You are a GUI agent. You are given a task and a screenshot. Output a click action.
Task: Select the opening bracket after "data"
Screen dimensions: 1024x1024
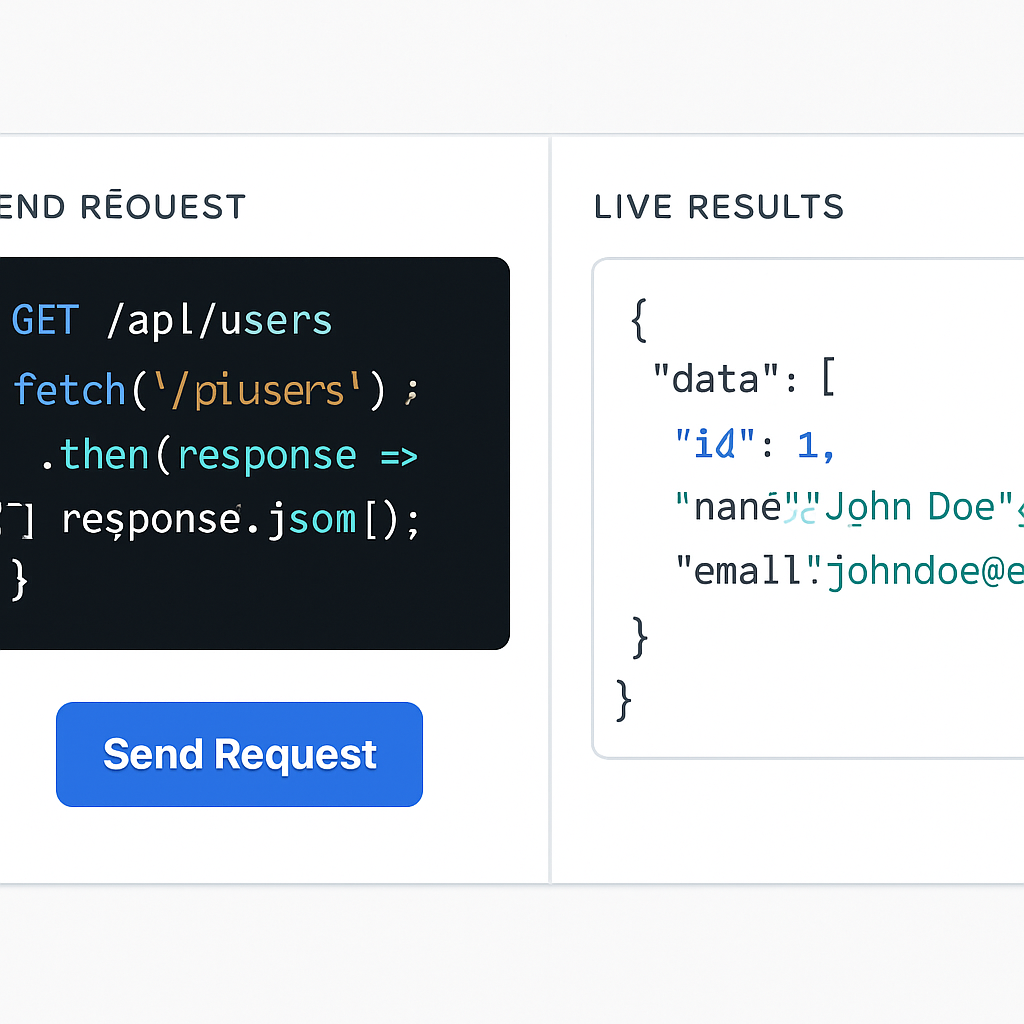pyautogui.click(x=830, y=378)
